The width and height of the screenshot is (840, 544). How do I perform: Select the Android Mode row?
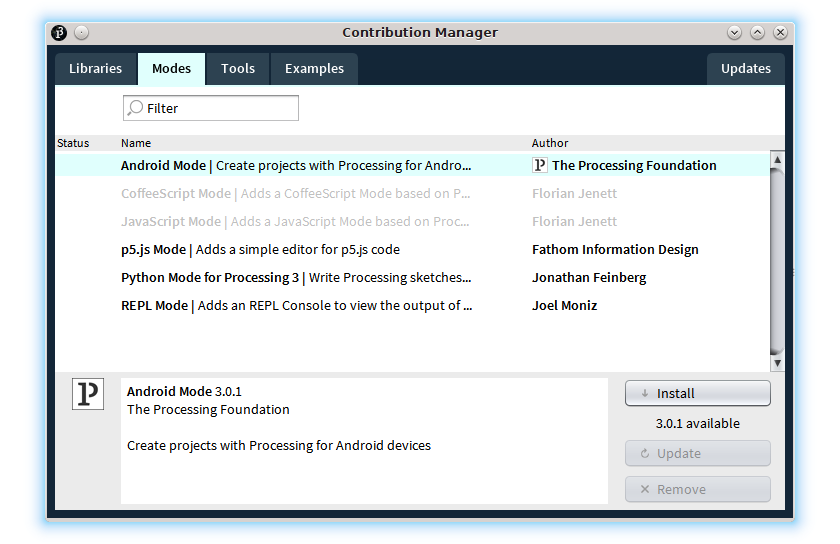tap(412, 165)
